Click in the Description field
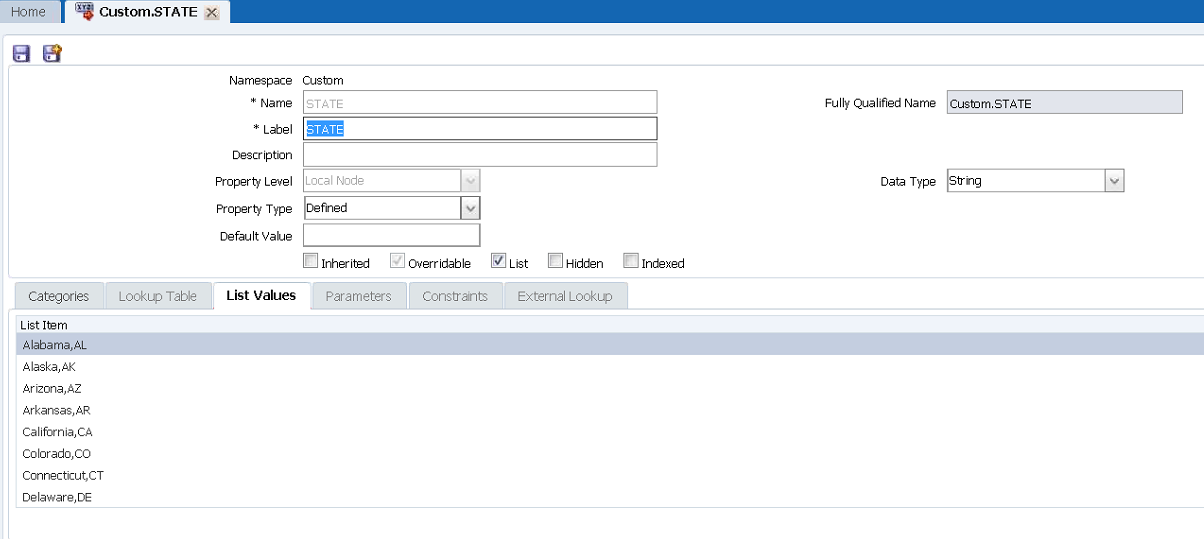 480,155
